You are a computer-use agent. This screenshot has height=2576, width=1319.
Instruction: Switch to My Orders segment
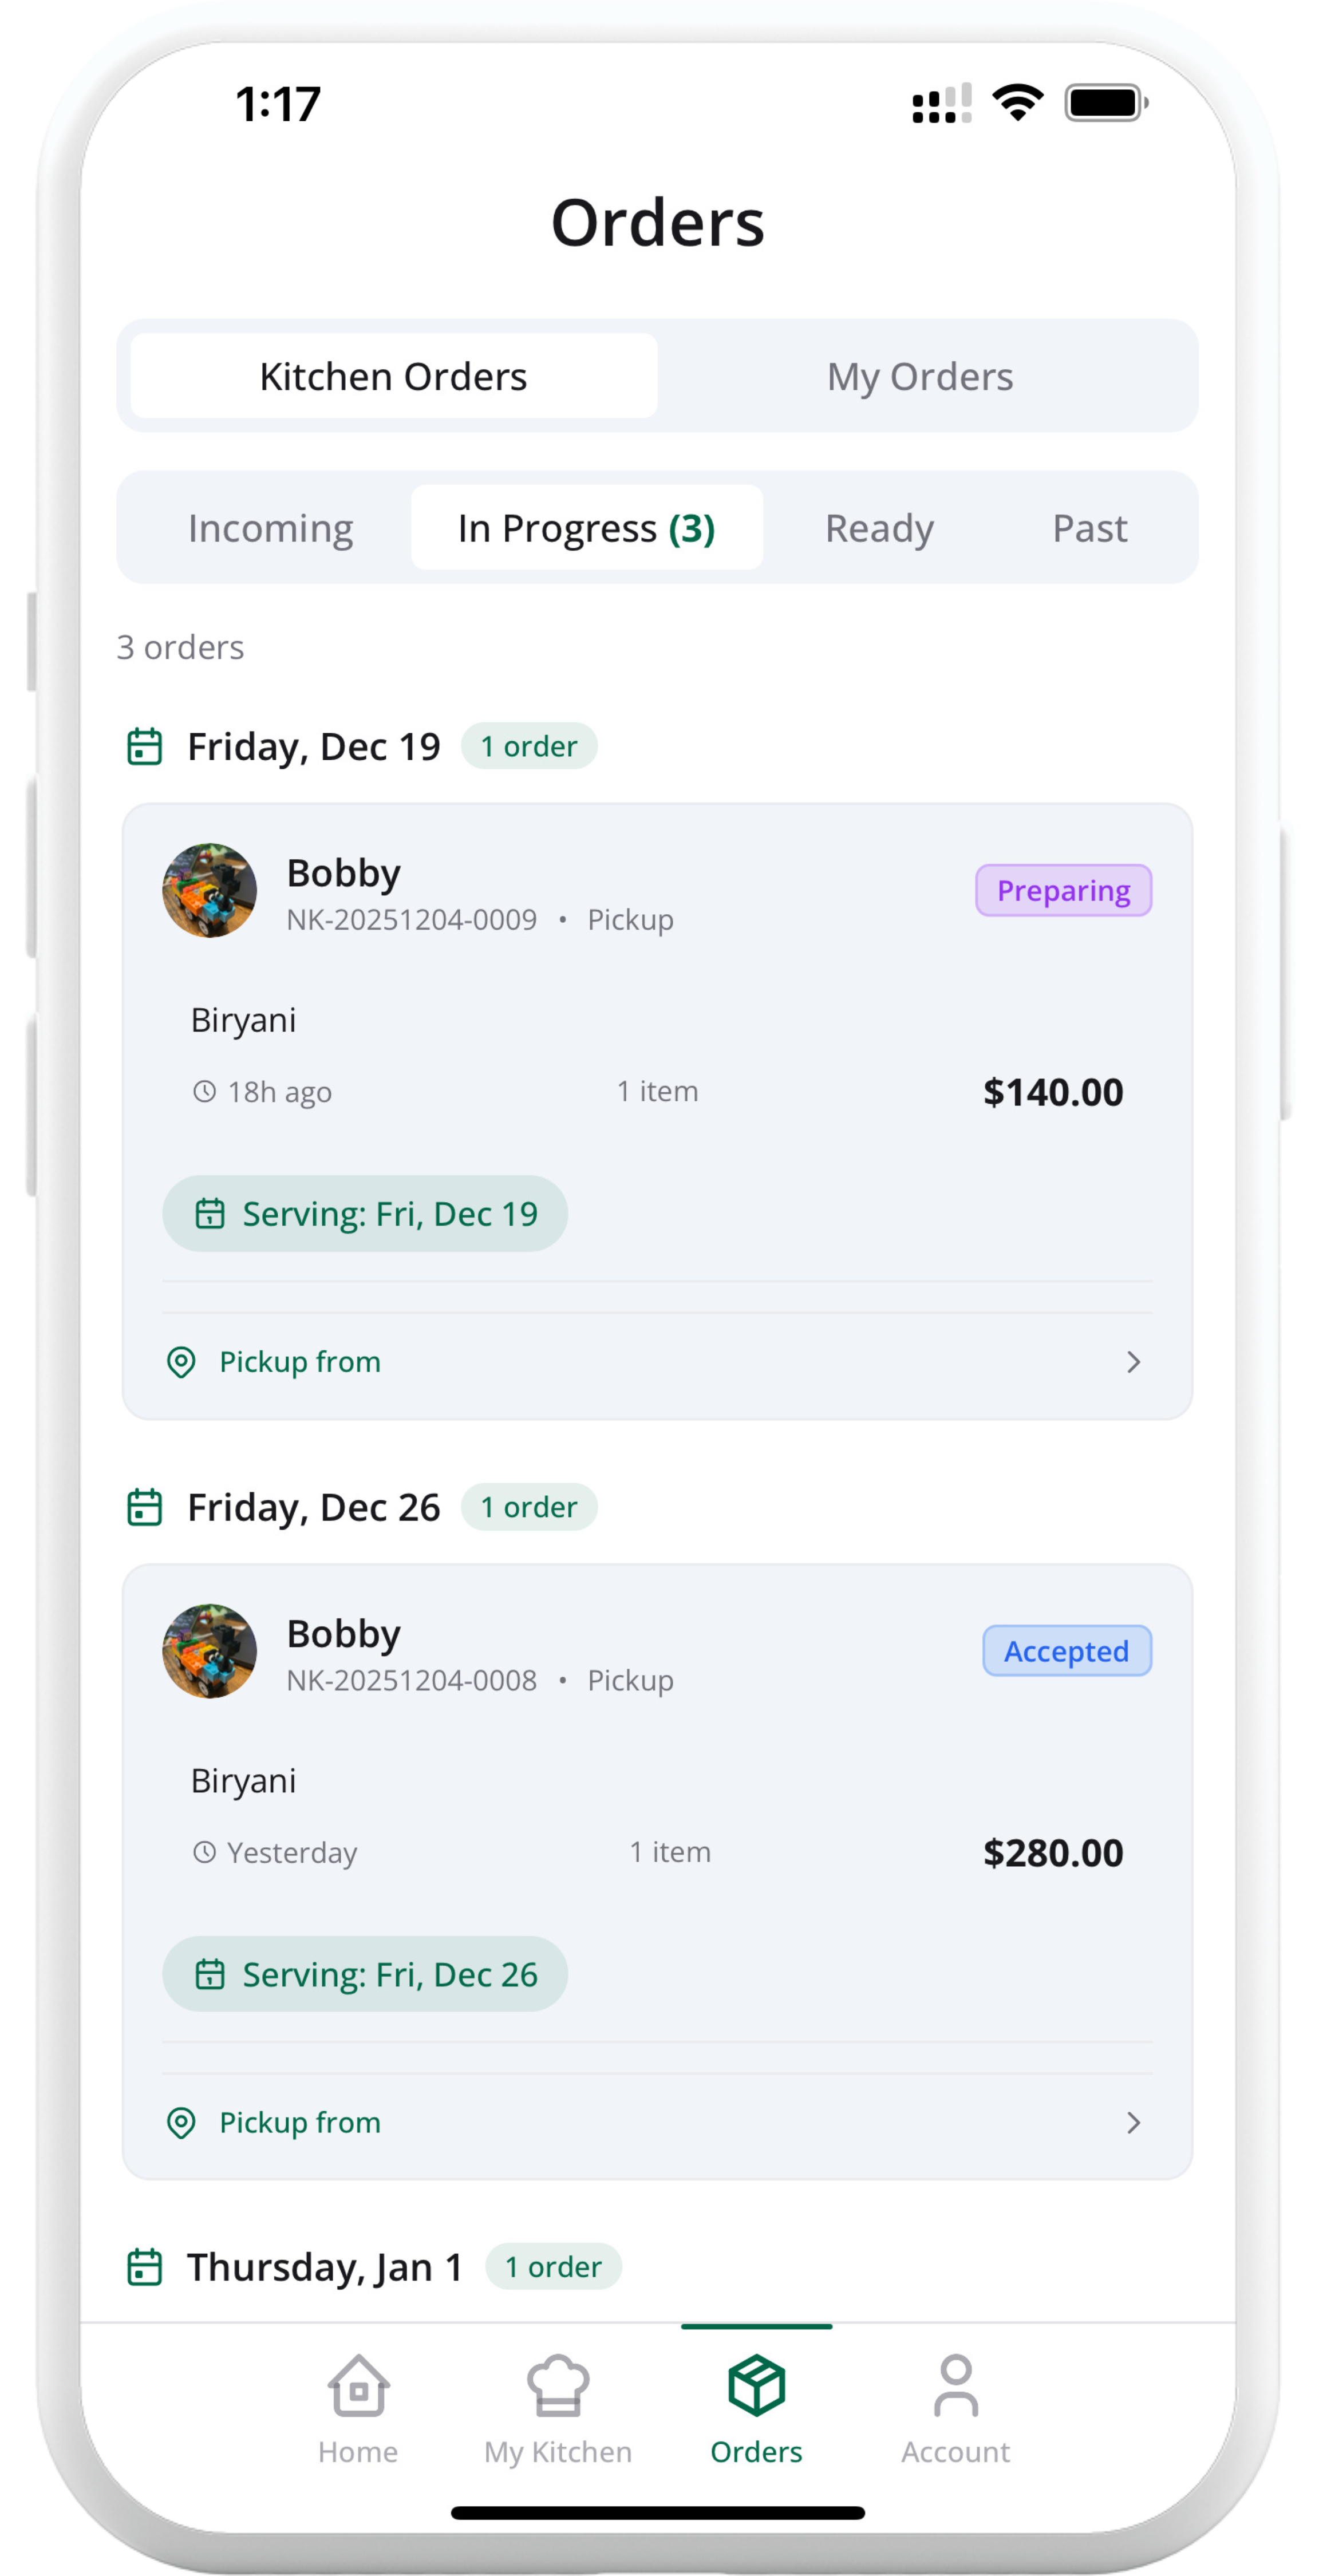pos(920,377)
